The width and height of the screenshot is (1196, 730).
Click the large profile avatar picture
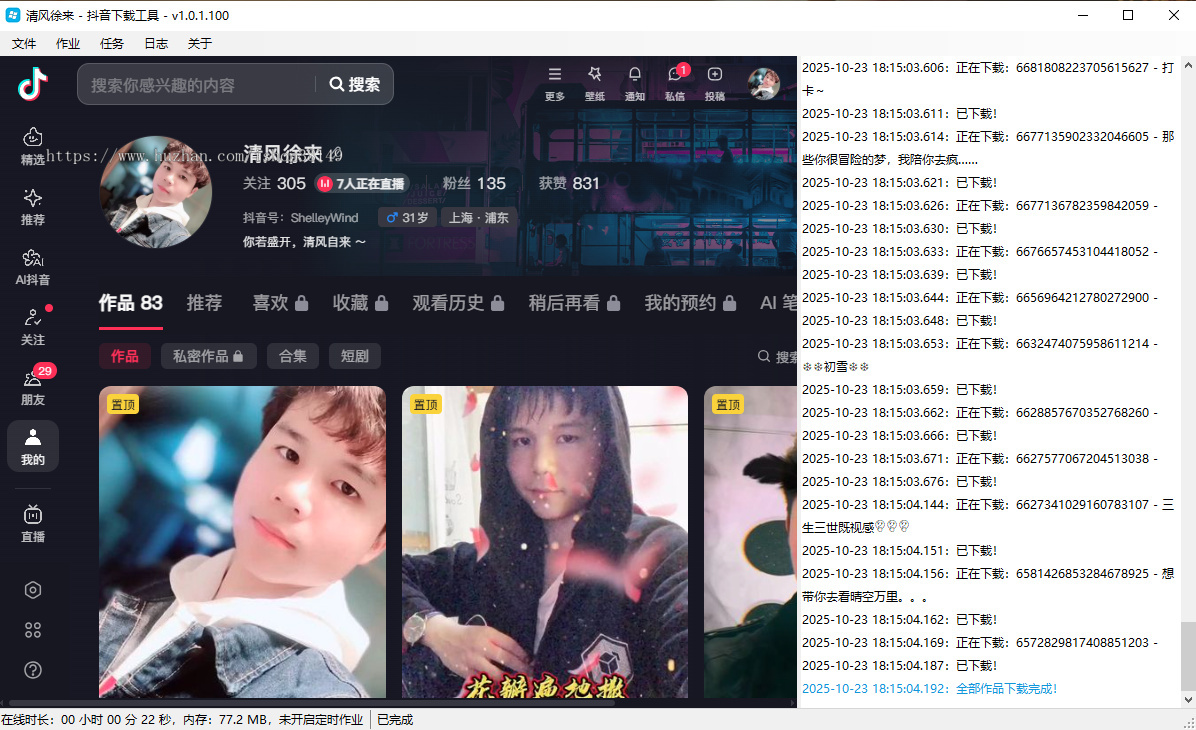tap(156, 191)
